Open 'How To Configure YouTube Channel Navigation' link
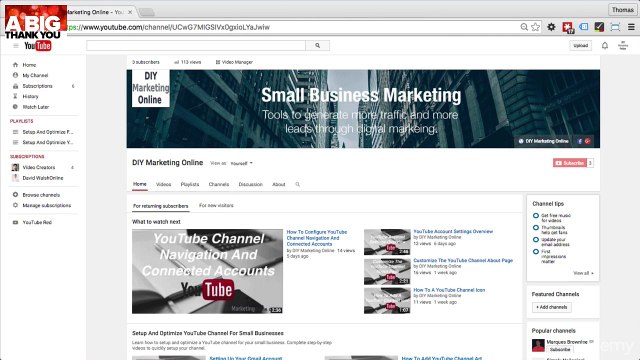The width and height of the screenshot is (640, 360). click(317, 238)
